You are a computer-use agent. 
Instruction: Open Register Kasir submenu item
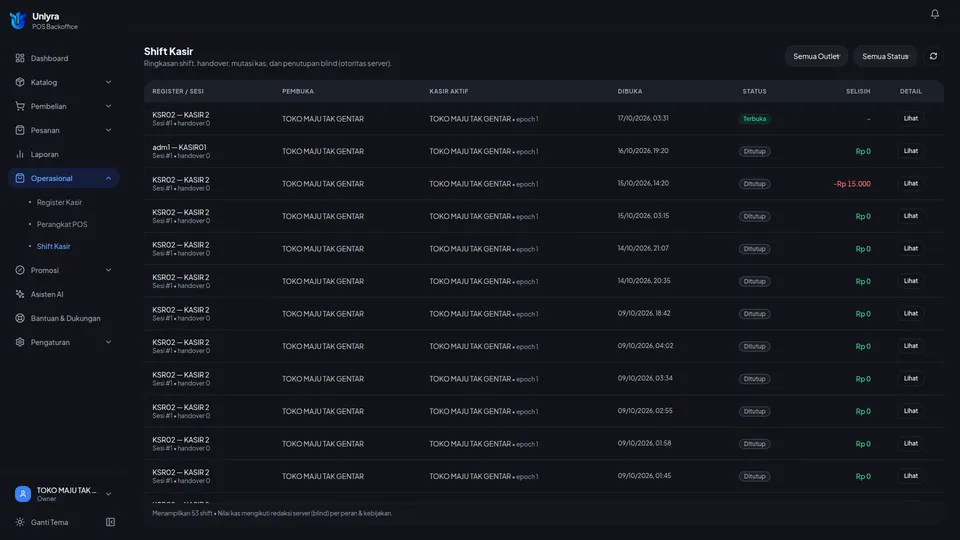tap(59, 202)
